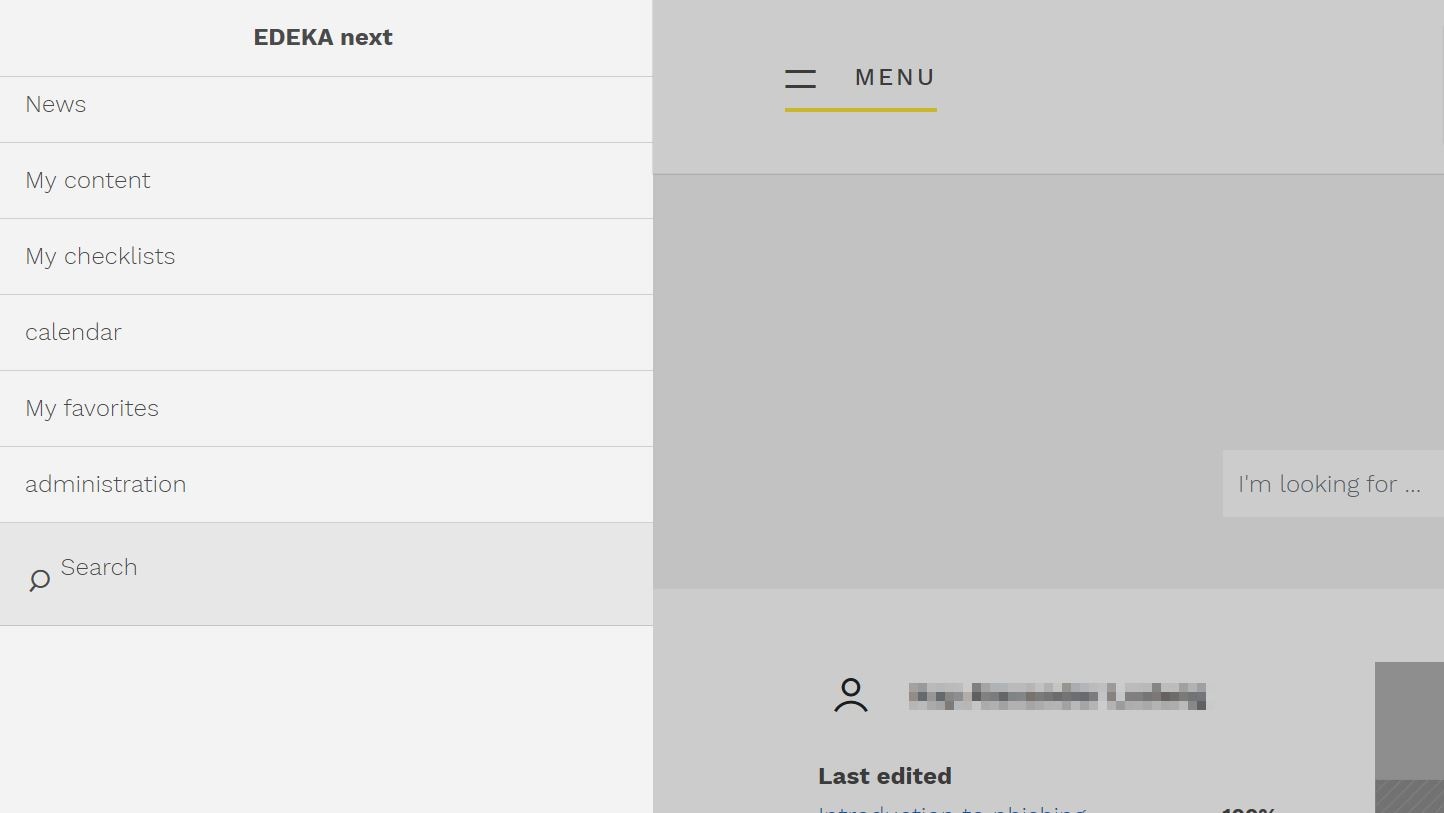Click the EDEKA next sidebar title
Image resolution: width=1444 pixels, height=813 pixels.
323,37
